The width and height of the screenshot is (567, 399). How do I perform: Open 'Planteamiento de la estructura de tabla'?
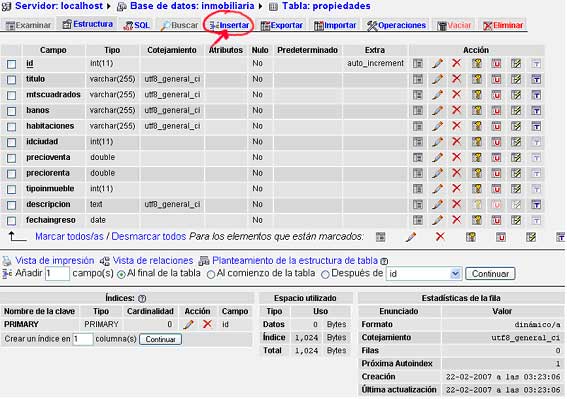click(295, 260)
